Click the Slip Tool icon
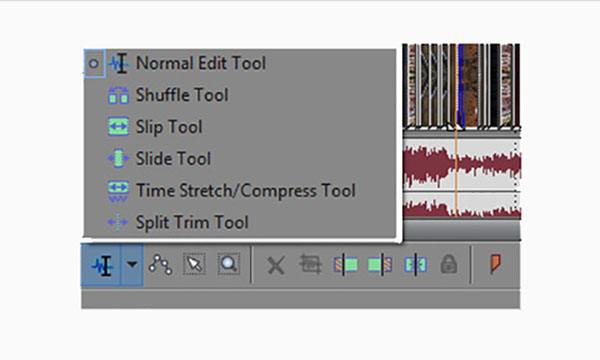Image resolution: width=600 pixels, height=360 pixels. [x=118, y=127]
